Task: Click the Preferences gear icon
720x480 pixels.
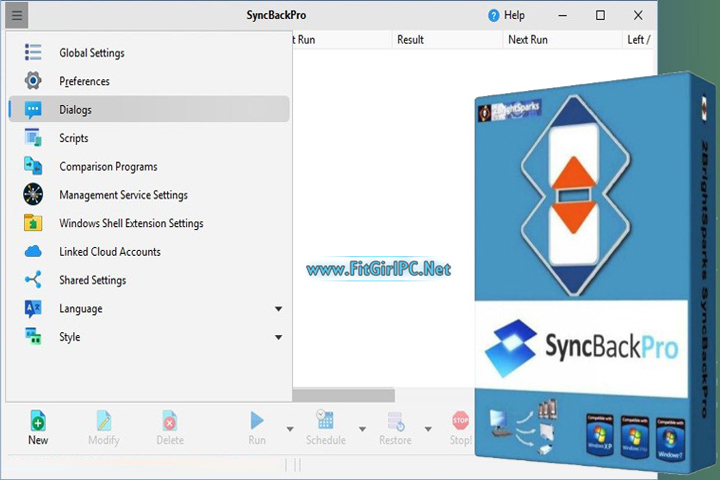Action: 33,81
